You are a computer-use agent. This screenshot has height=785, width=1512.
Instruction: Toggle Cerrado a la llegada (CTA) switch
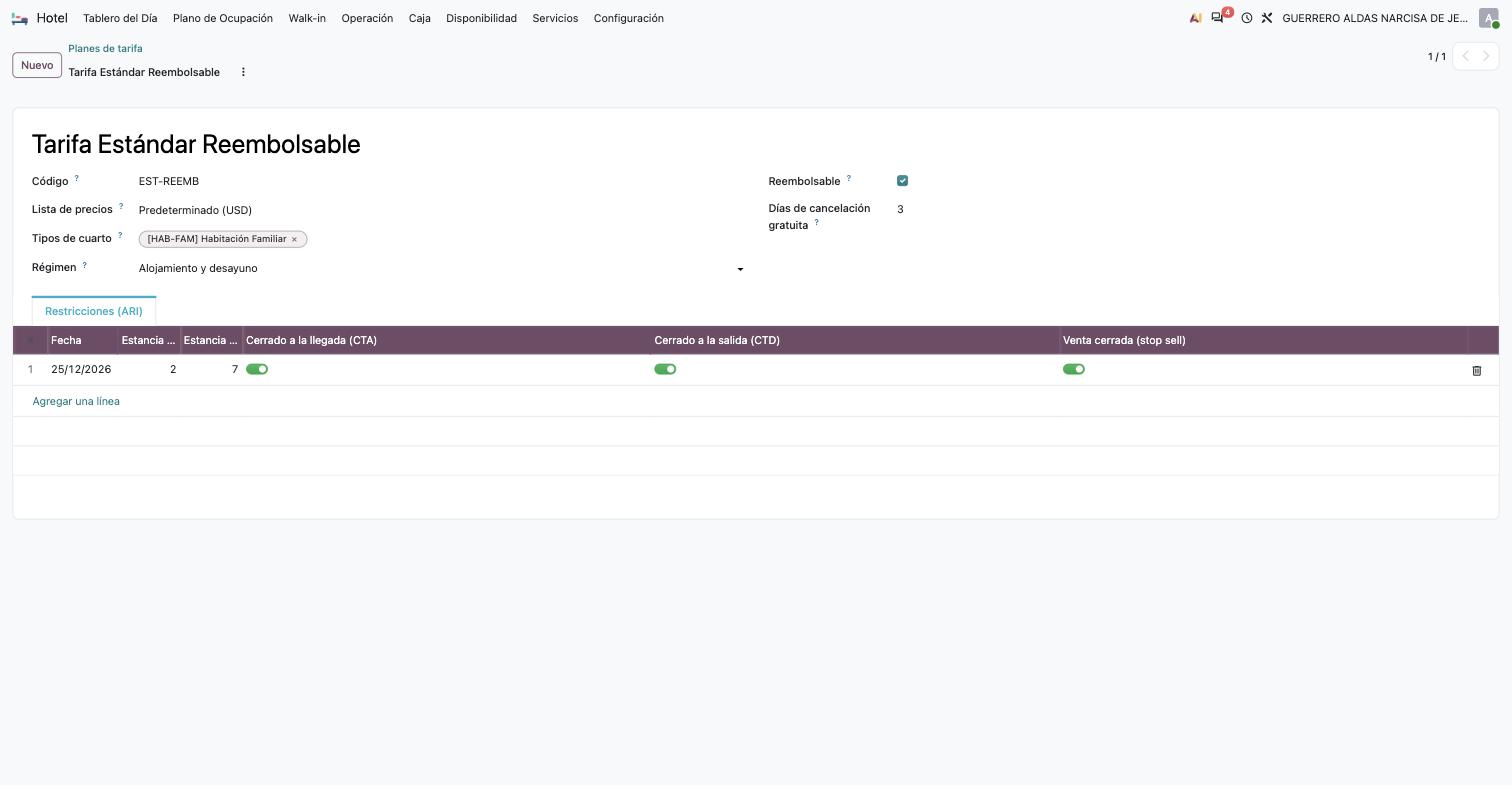pyautogui.click(x=257, y=369)
